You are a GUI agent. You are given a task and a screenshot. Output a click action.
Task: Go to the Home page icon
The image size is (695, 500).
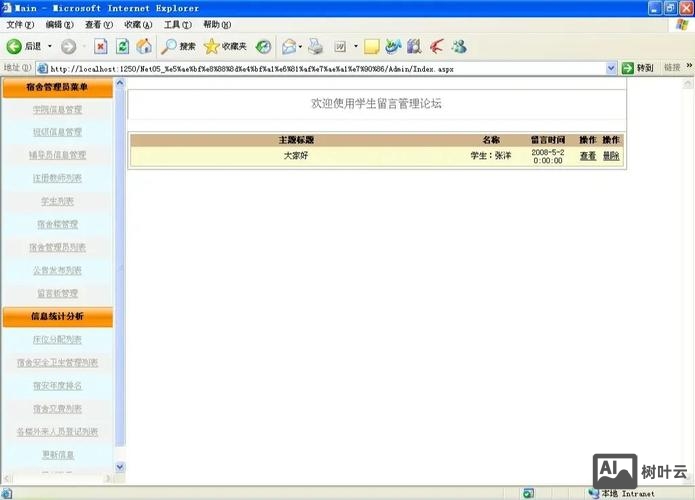(144, 46)
